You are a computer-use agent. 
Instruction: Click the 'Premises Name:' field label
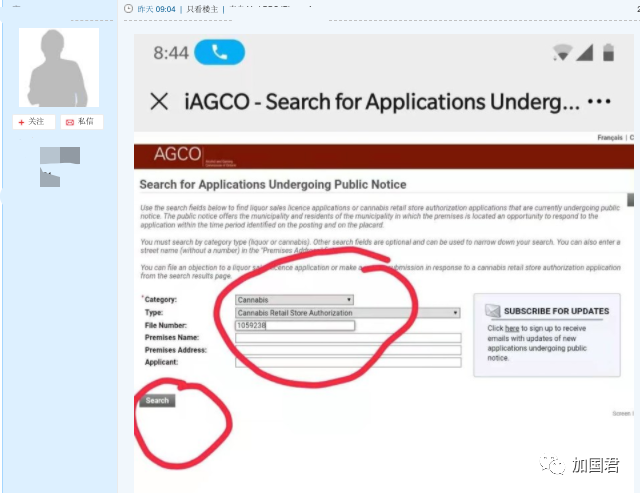(x=171, y=338)
